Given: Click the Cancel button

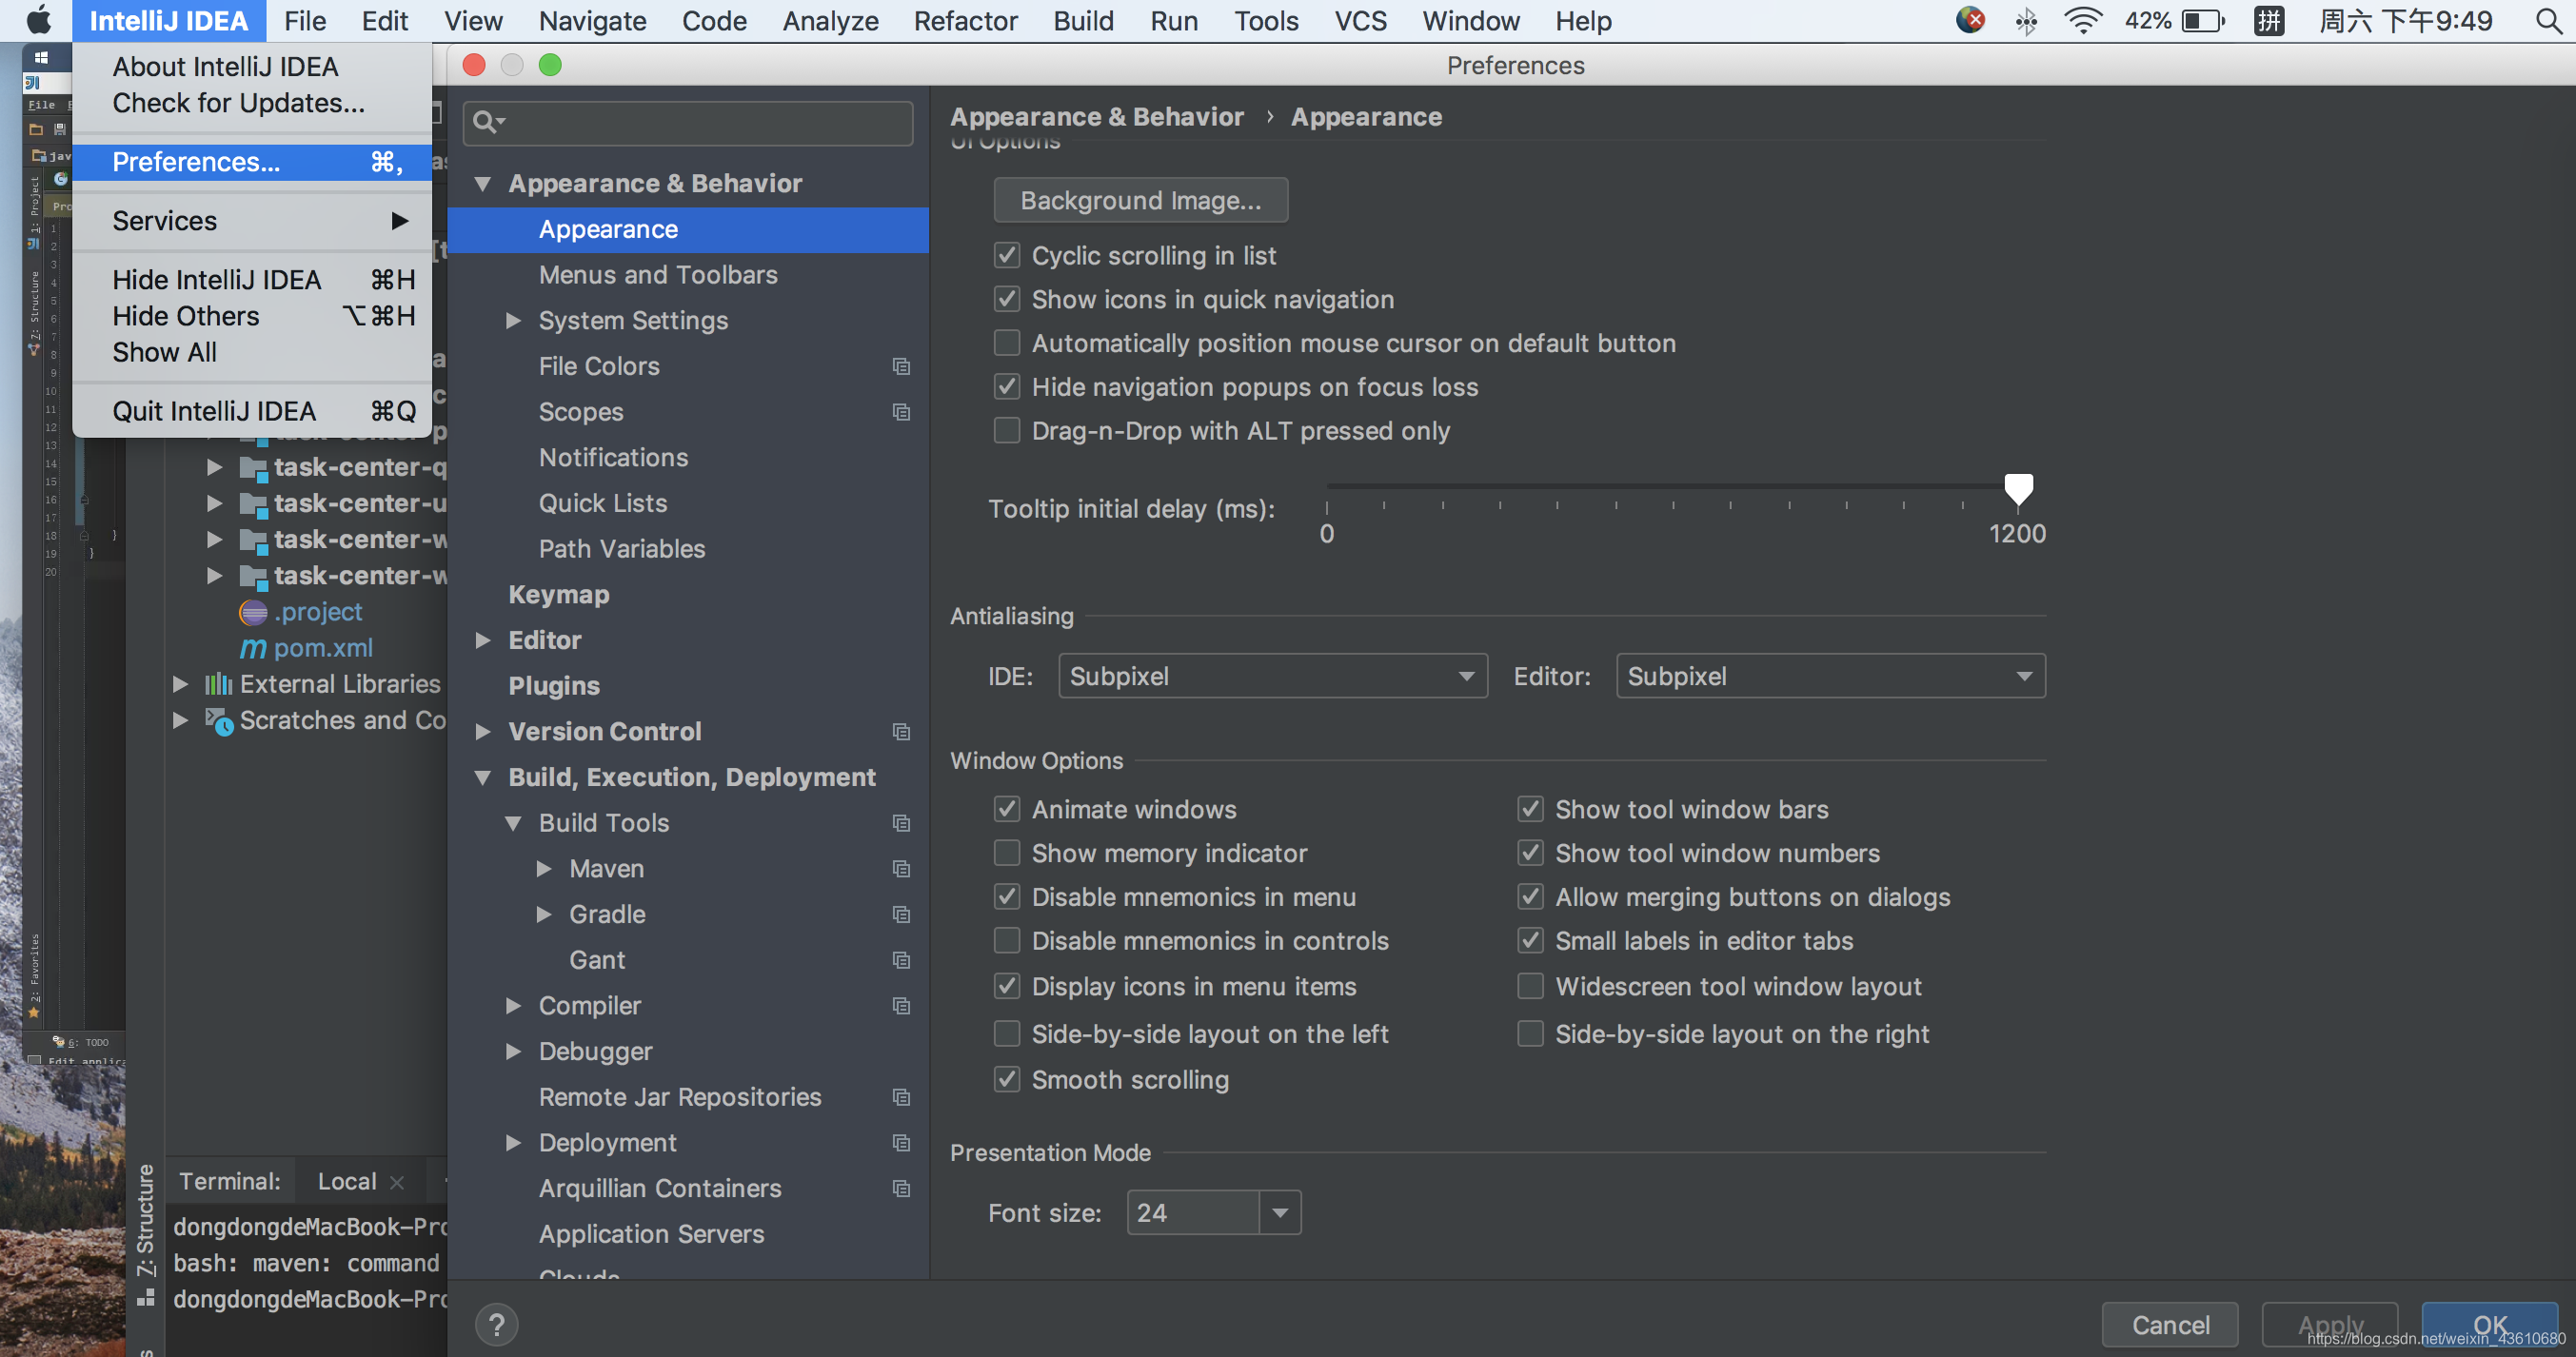Looking at the screenshot, I should click(x=2170, y=1325).
